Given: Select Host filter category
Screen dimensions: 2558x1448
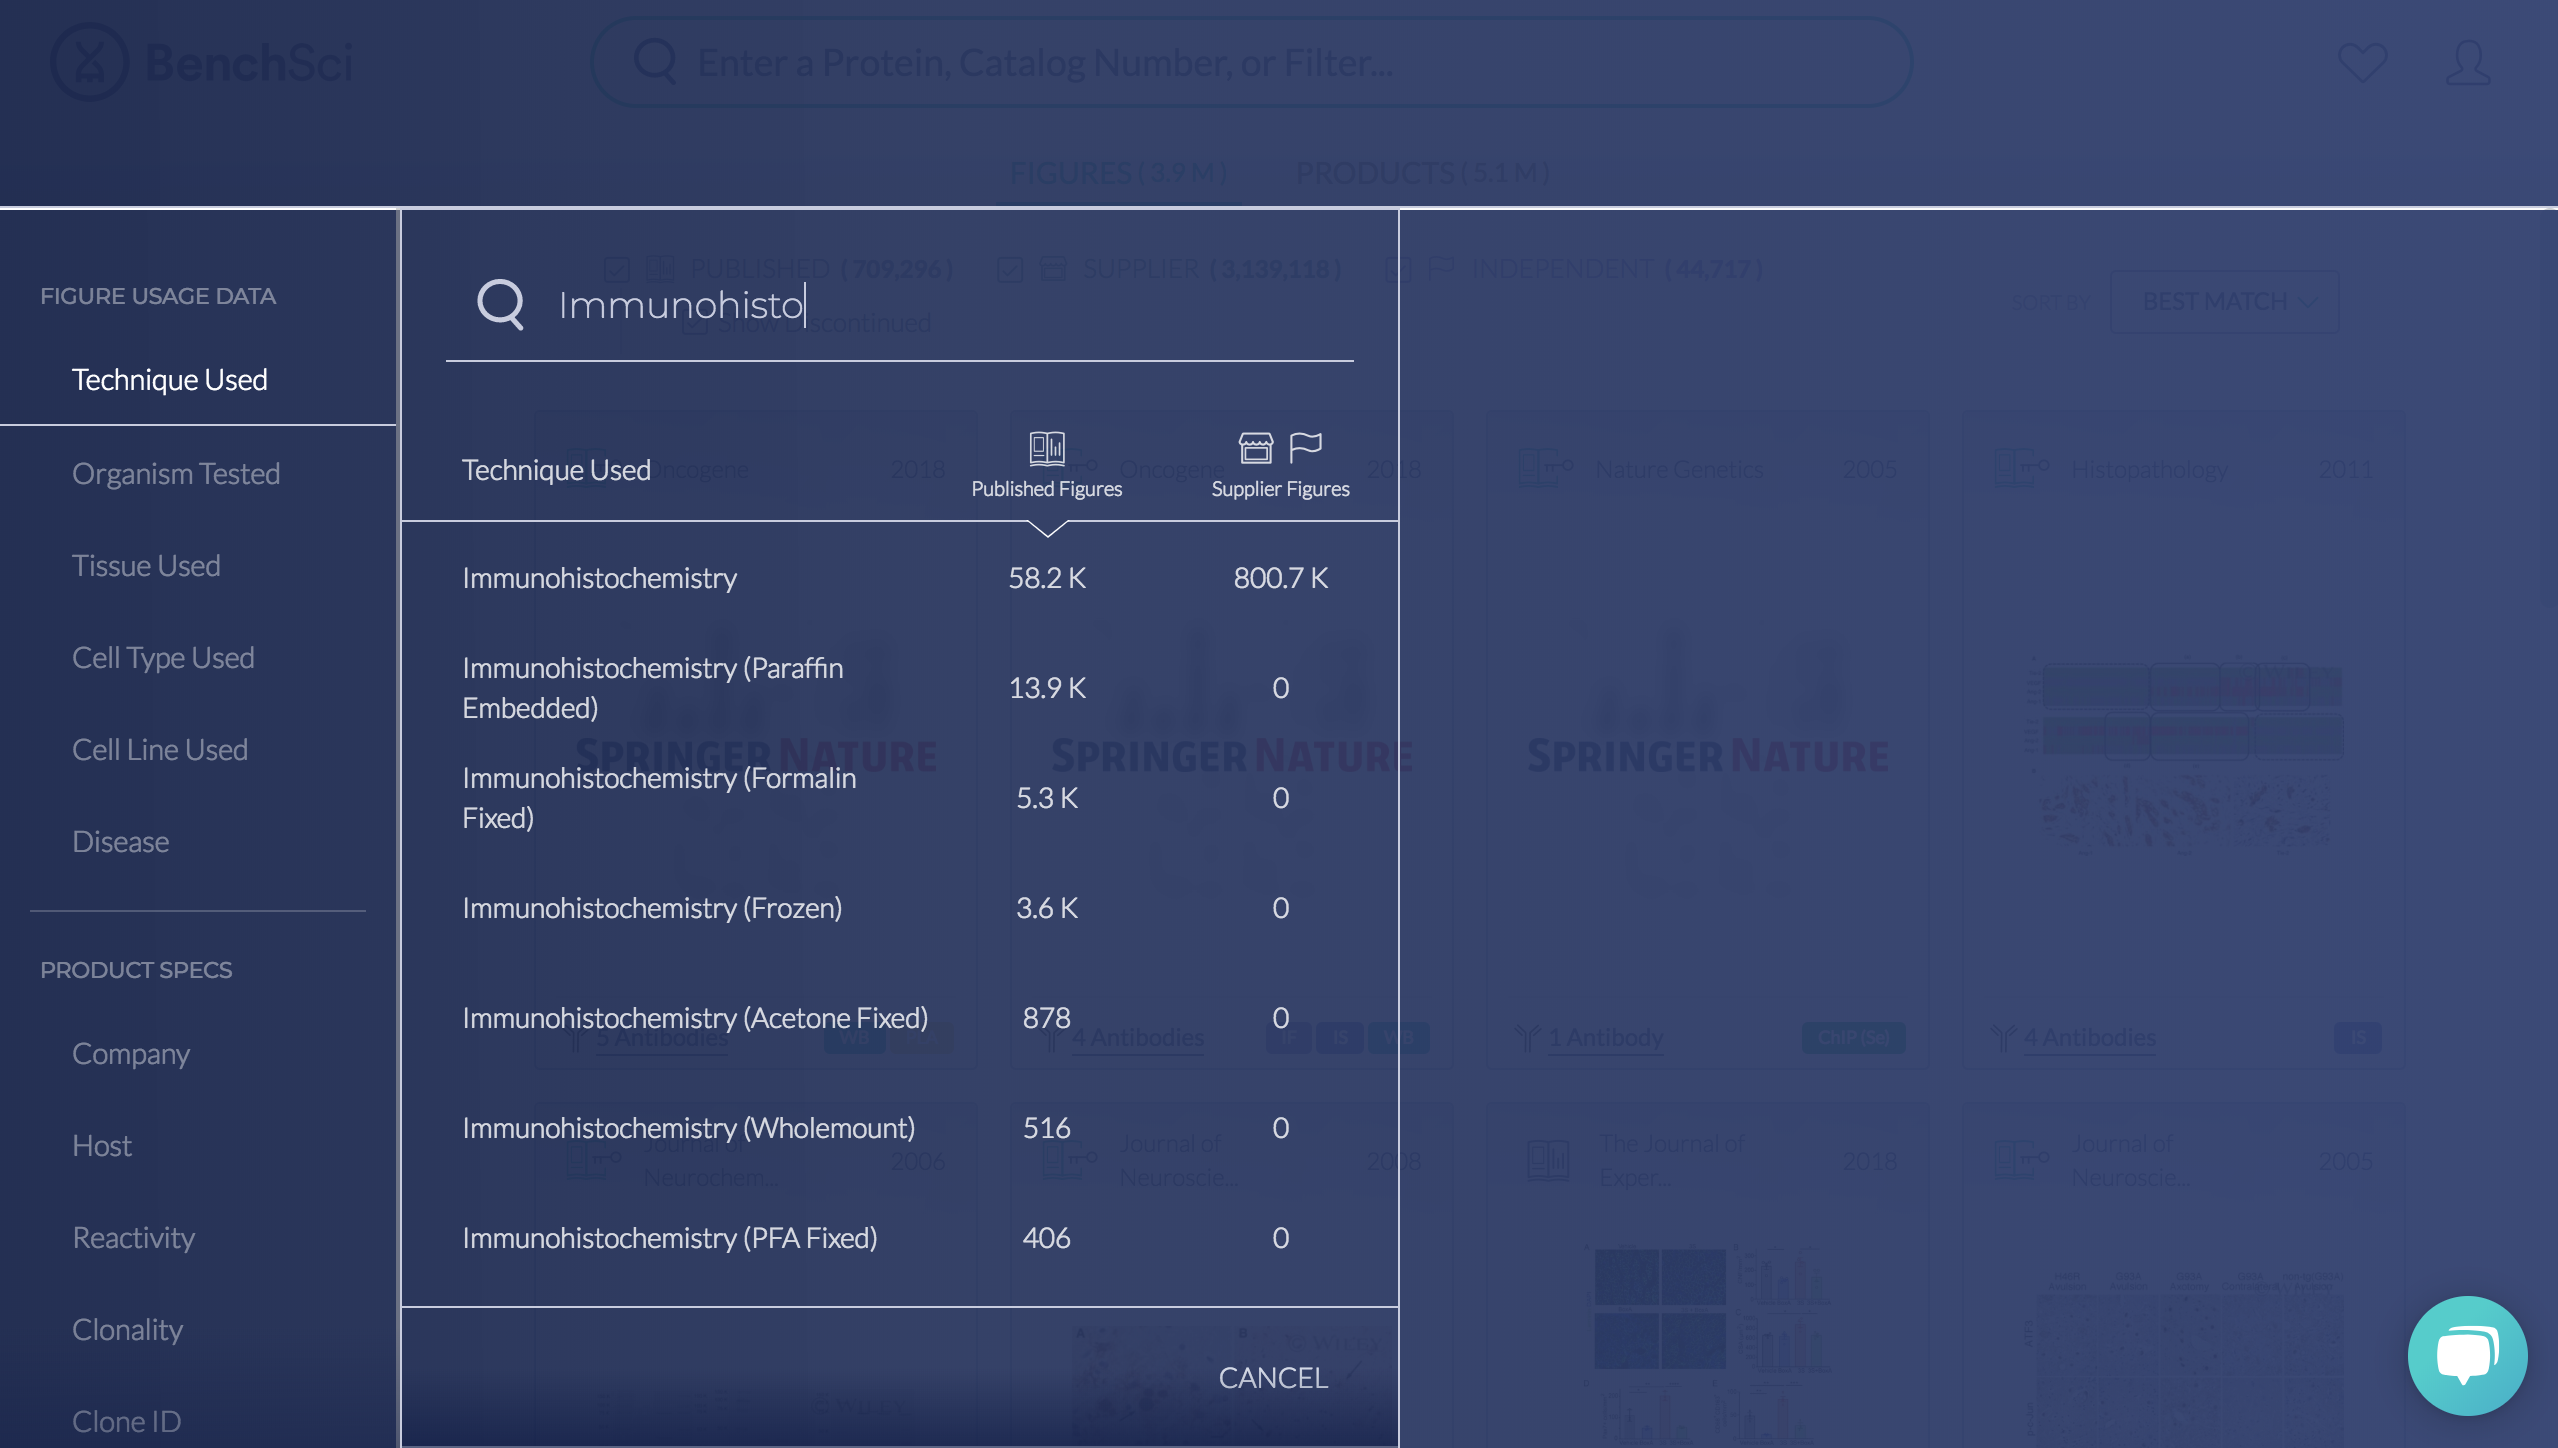Looking at the screenshot, I should (x=102, y=1145).
